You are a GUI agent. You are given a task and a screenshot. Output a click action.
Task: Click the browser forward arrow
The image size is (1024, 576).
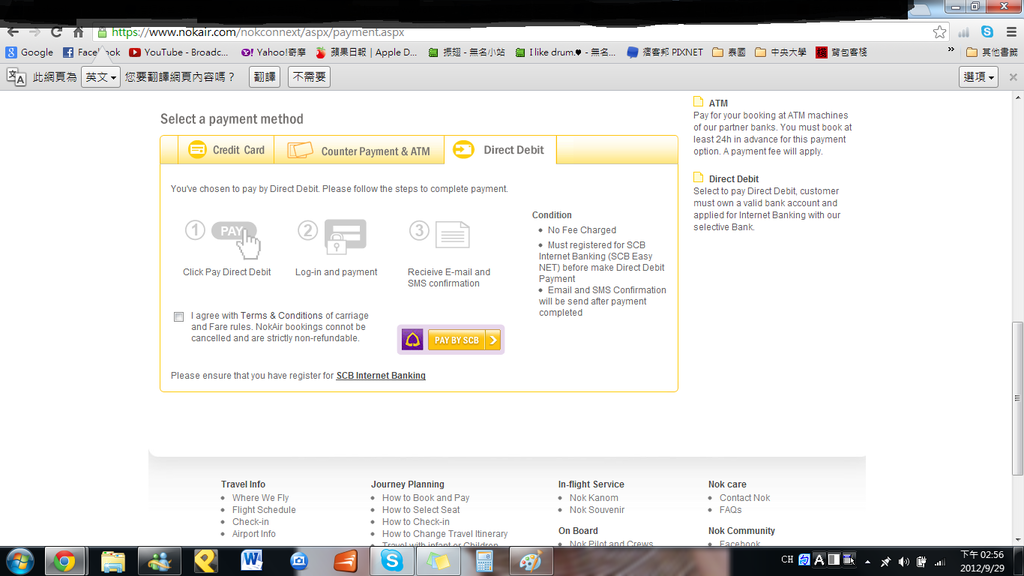pyautogui.click(x=35, y=32)
